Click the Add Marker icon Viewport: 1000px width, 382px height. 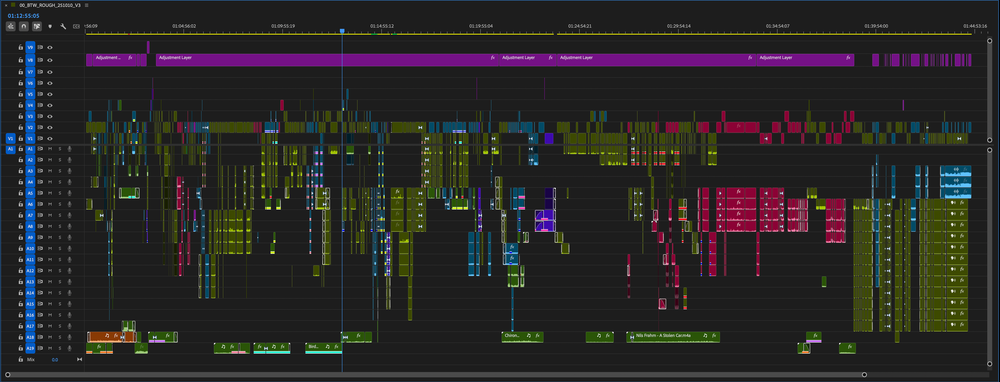(50, 27)
